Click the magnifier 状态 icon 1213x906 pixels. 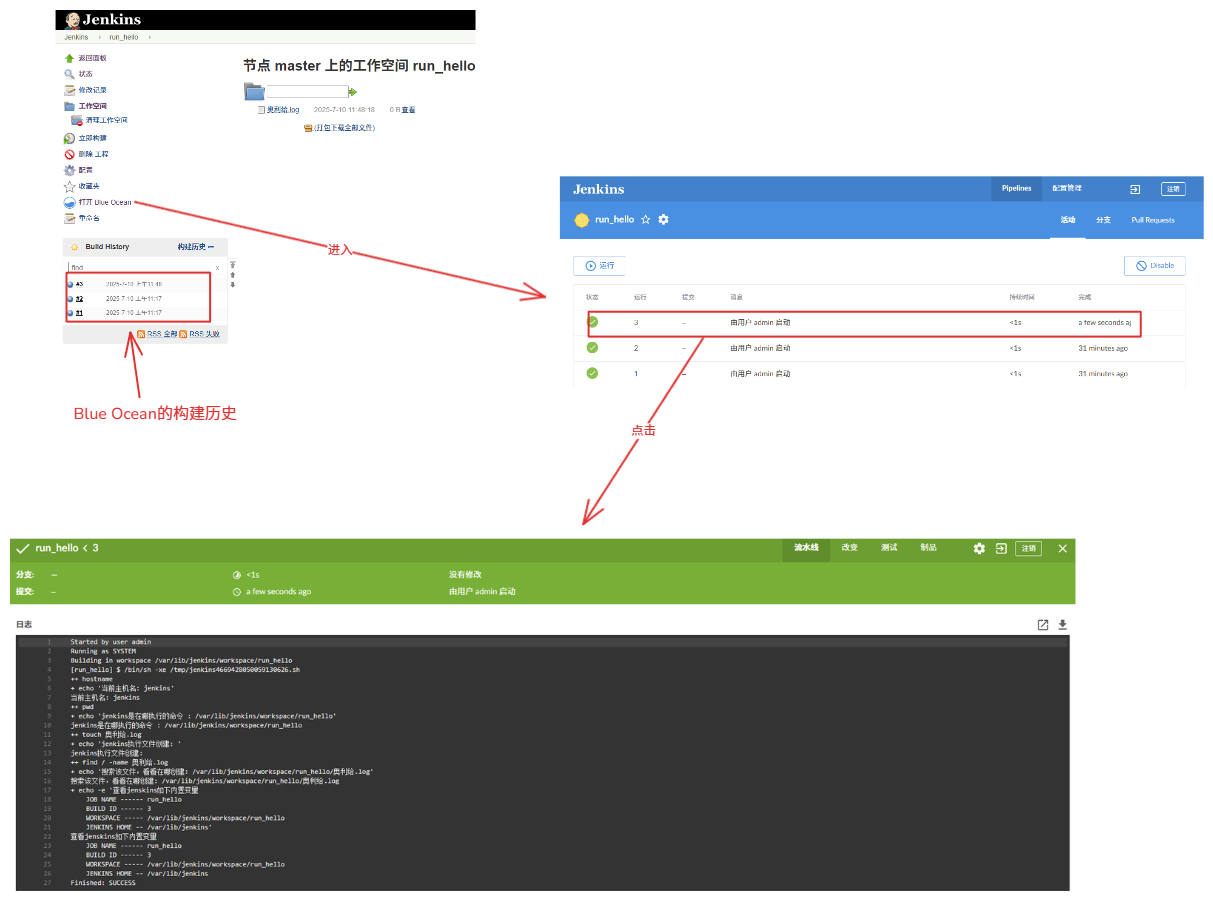(69, 74)
